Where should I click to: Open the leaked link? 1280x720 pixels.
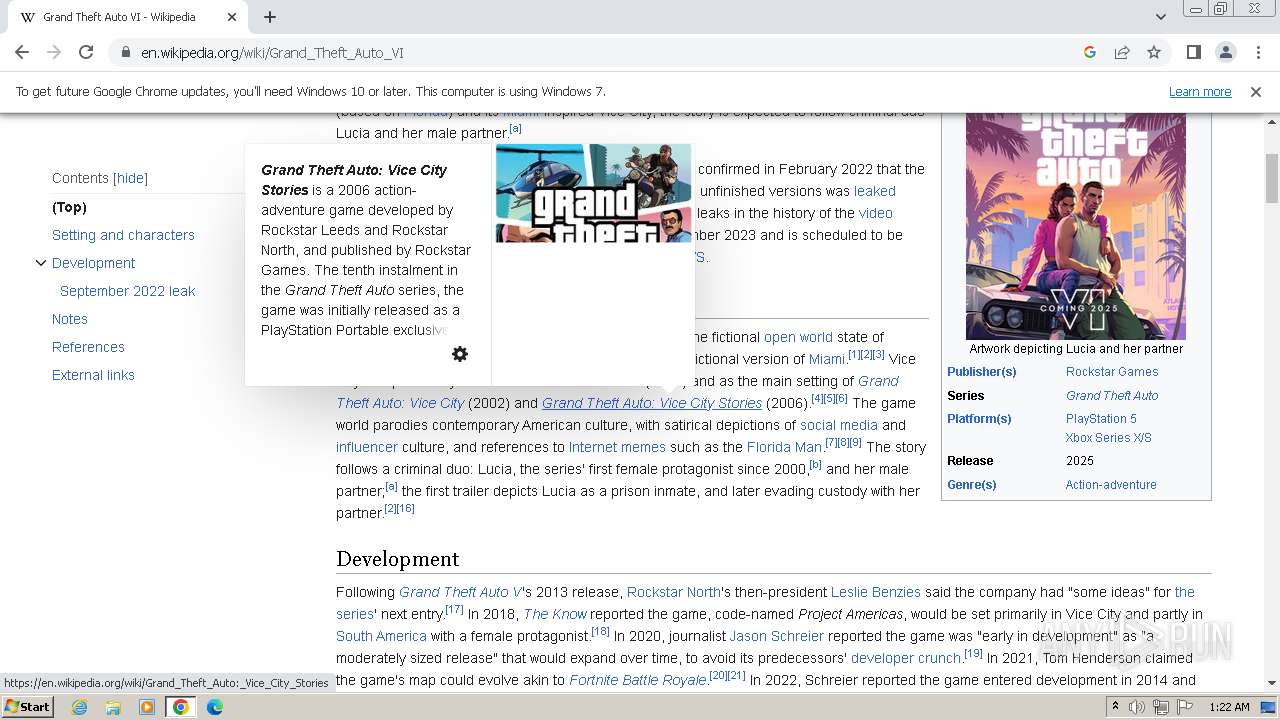pos(874,191)
